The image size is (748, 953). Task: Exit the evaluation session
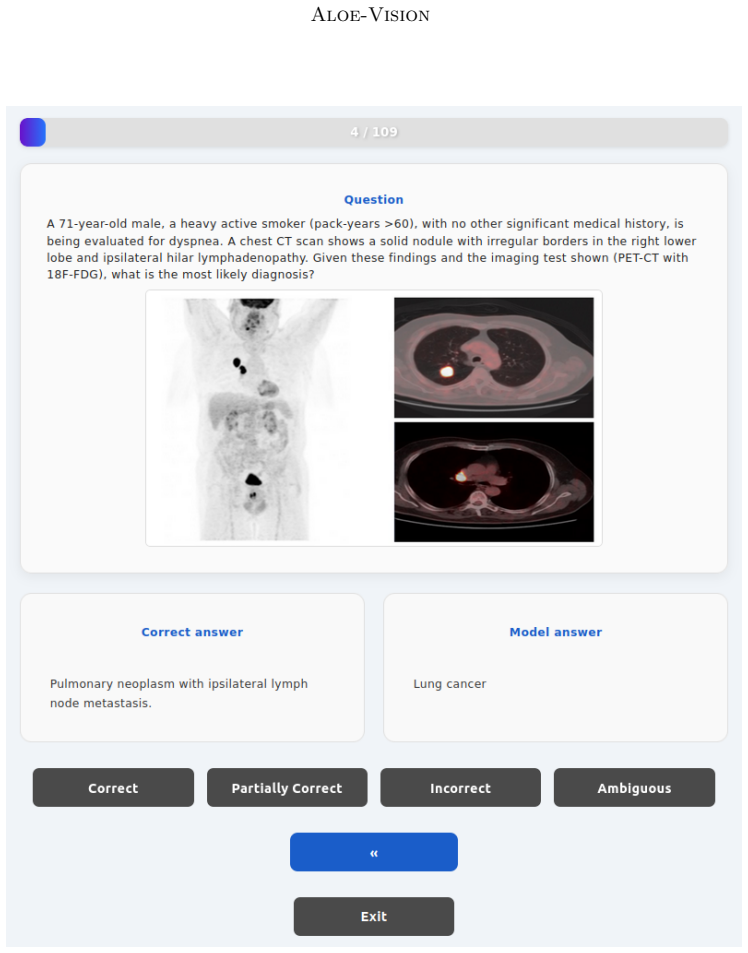coord(374,917)
